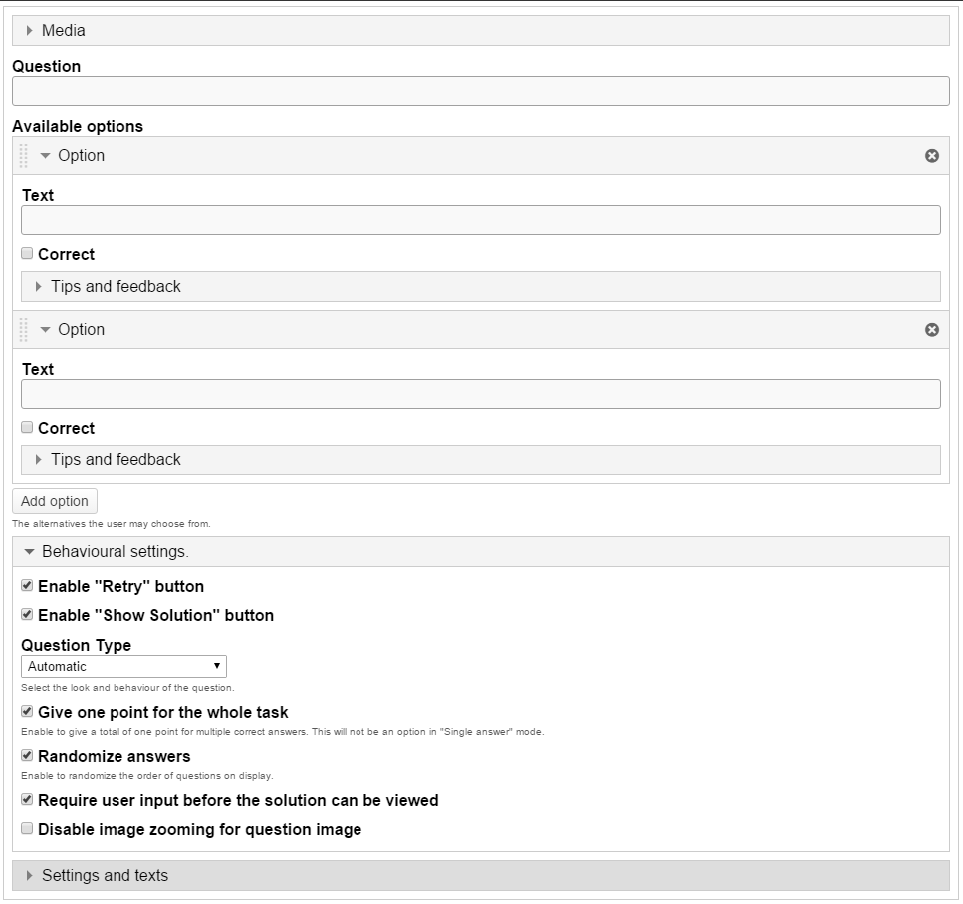Mark the second option as Correct
The image size is (963, 904).
(x=28, y=428)
